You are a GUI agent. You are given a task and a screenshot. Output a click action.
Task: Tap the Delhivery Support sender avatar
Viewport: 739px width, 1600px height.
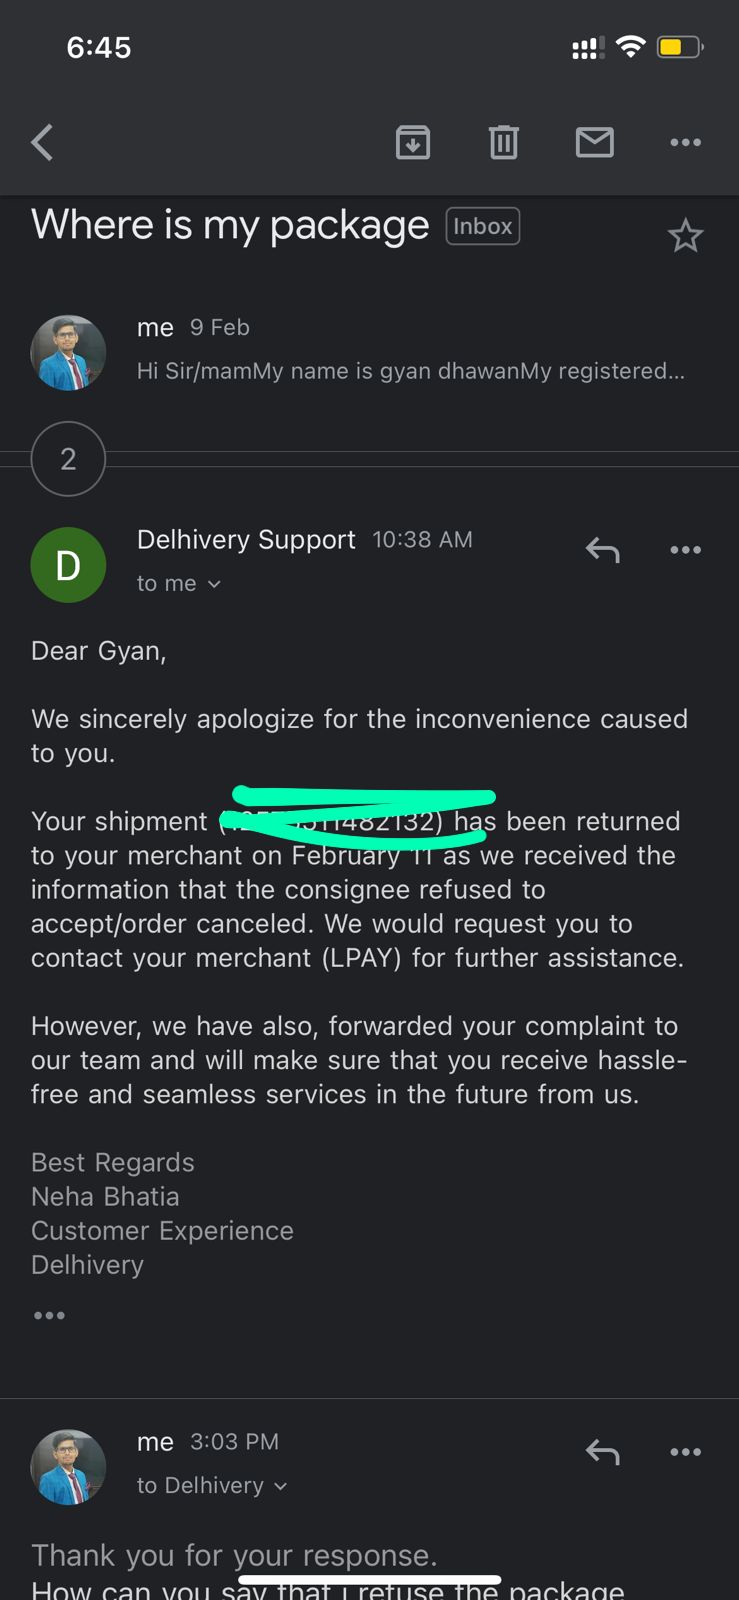click(68, 565)
